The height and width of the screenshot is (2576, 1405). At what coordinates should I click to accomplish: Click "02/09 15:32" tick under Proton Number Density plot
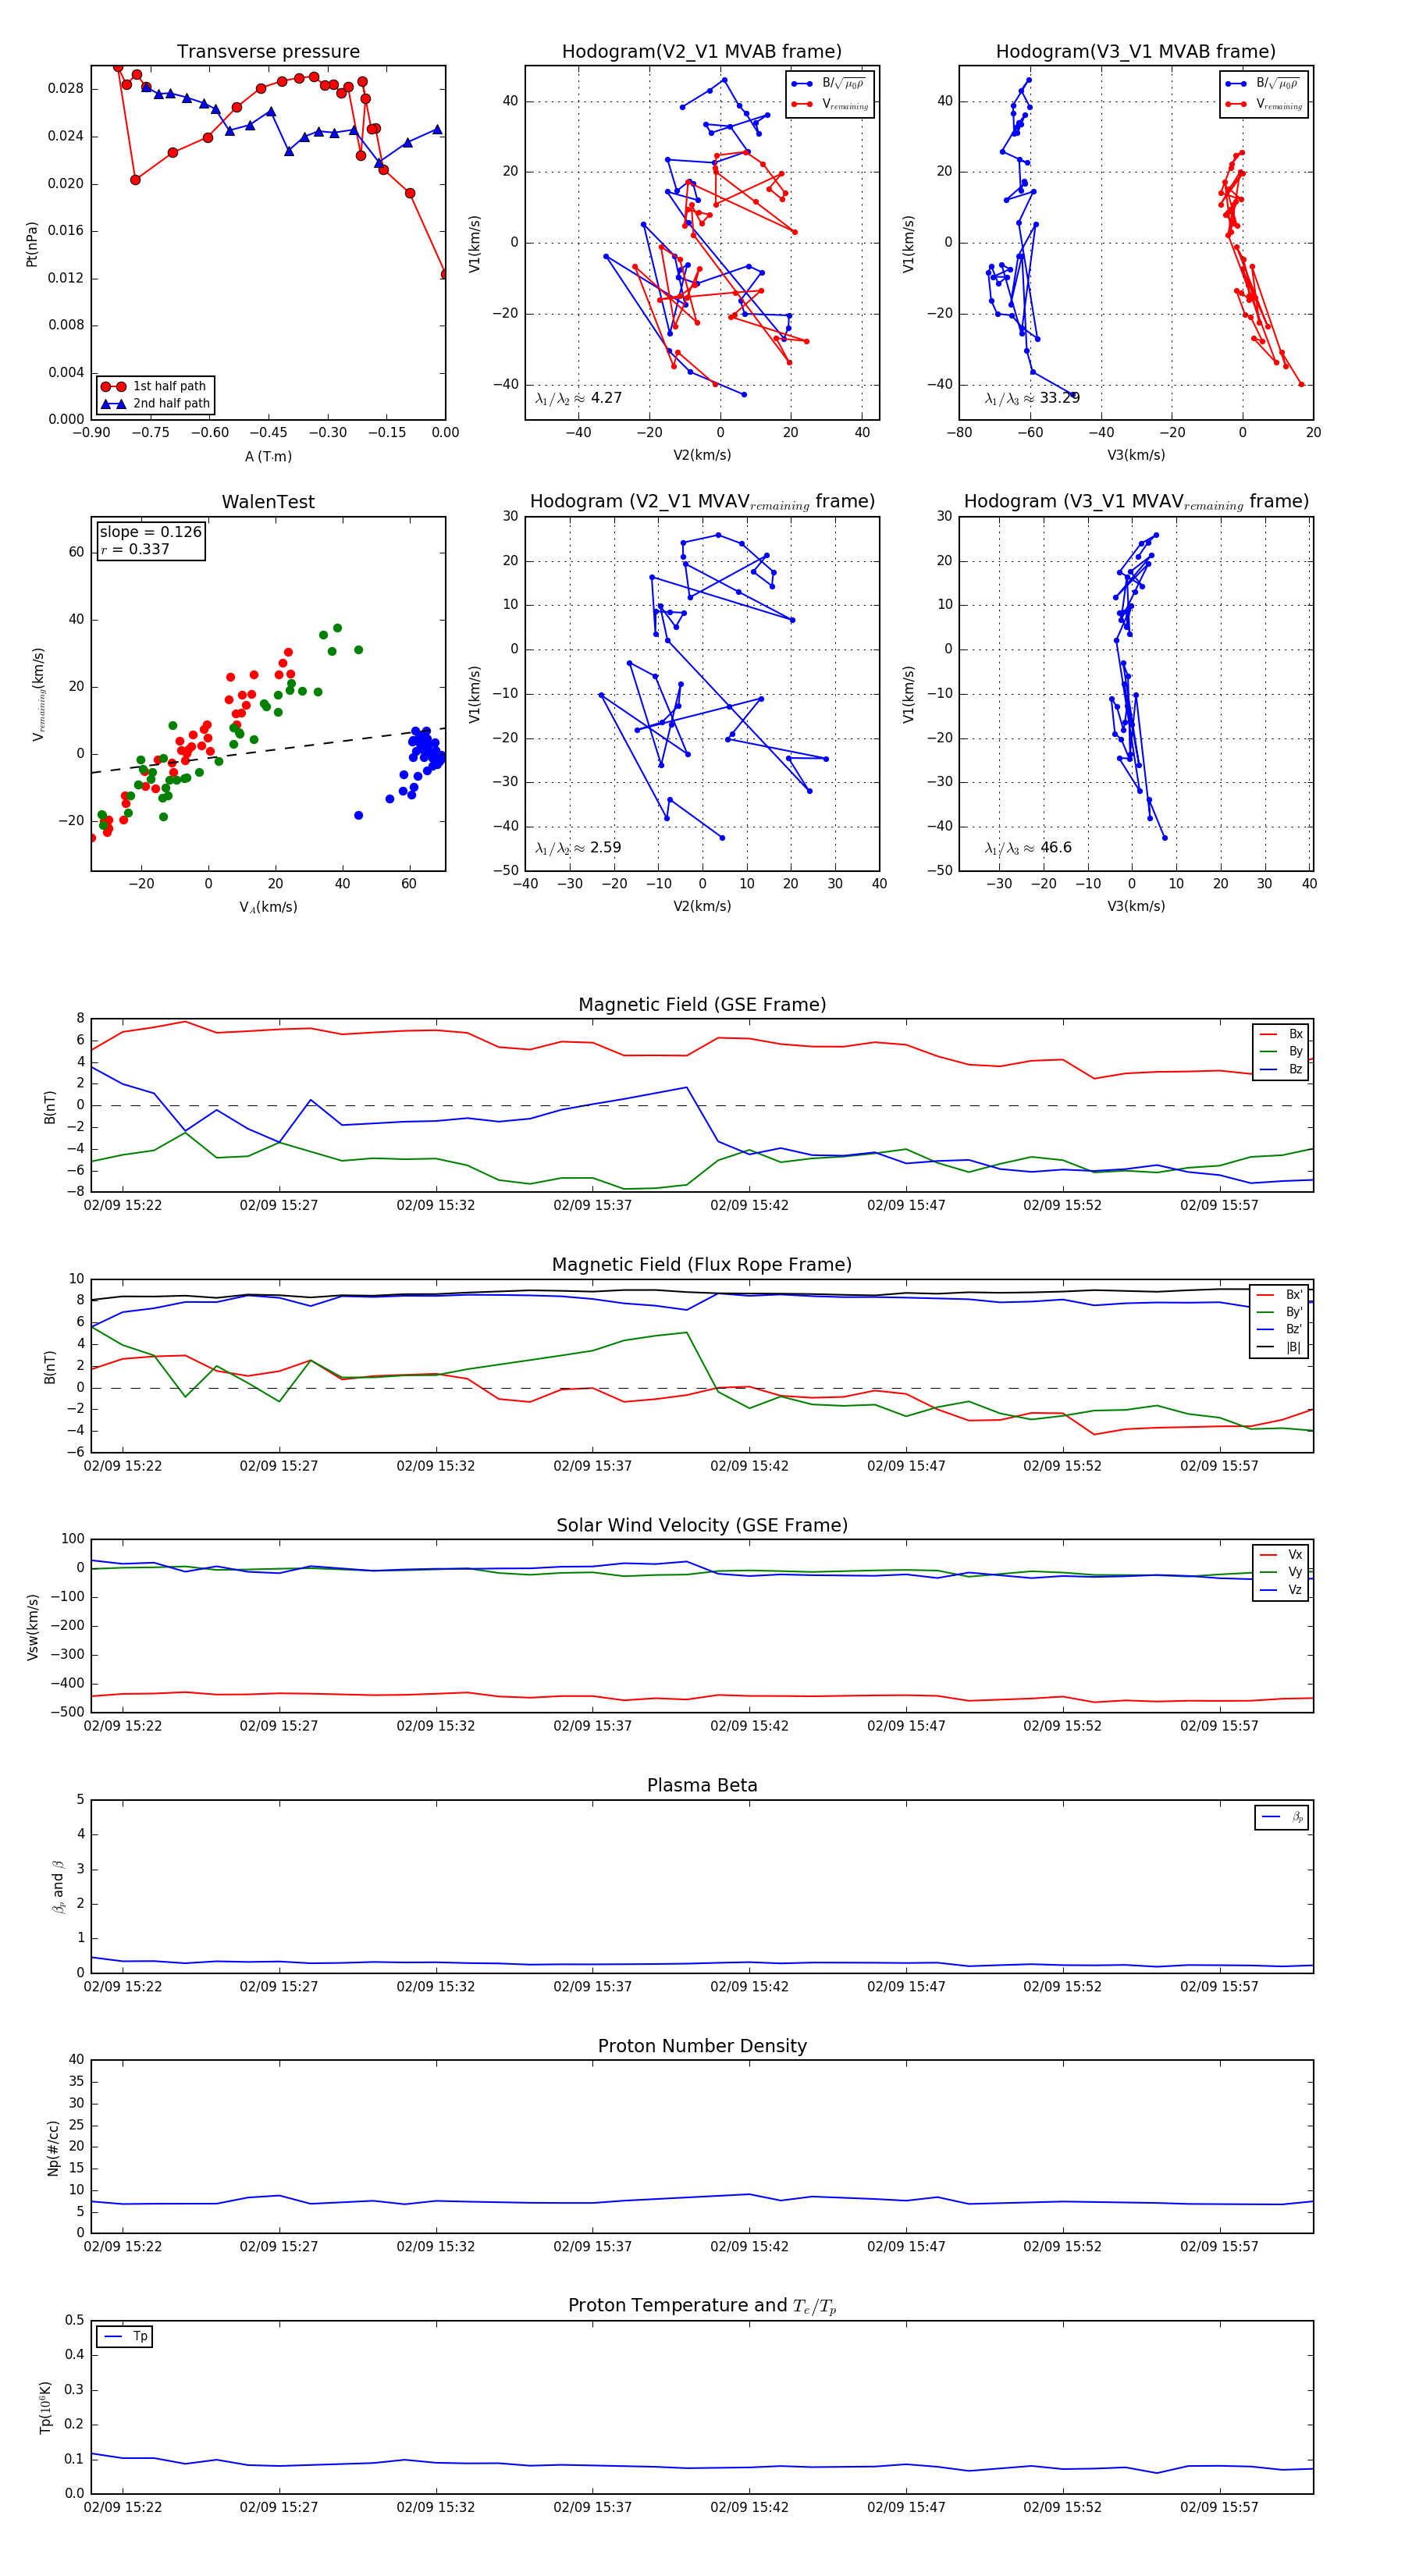[x=435, y=2247]
